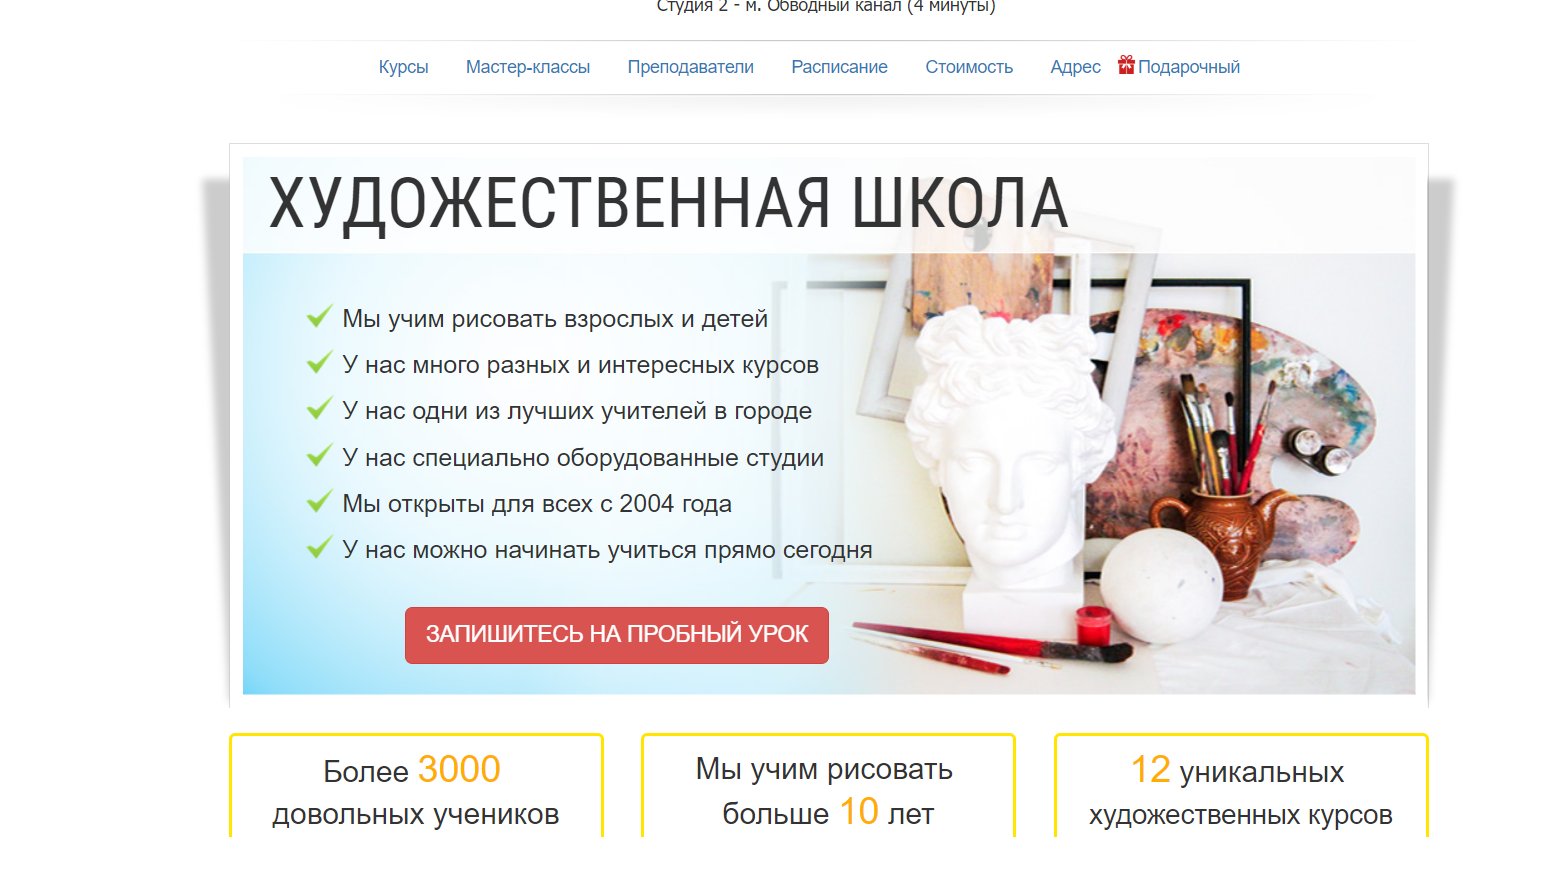Image resolution: width=1566 pixels, height=875 pixels.
Task: Navigate to the Адрес page
Action: click(1075, 67)
